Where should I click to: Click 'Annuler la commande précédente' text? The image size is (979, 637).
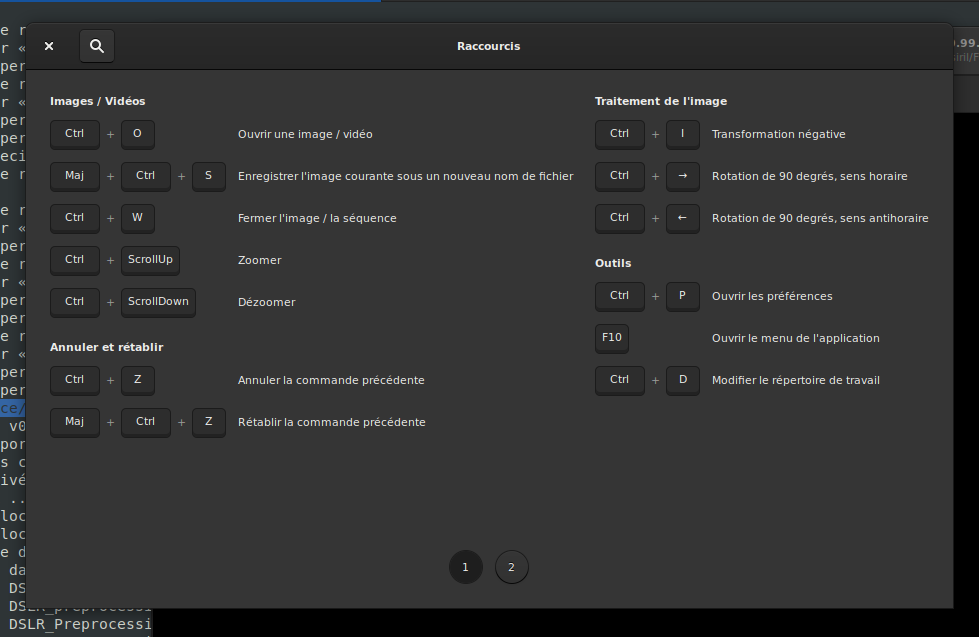point(331,380)
